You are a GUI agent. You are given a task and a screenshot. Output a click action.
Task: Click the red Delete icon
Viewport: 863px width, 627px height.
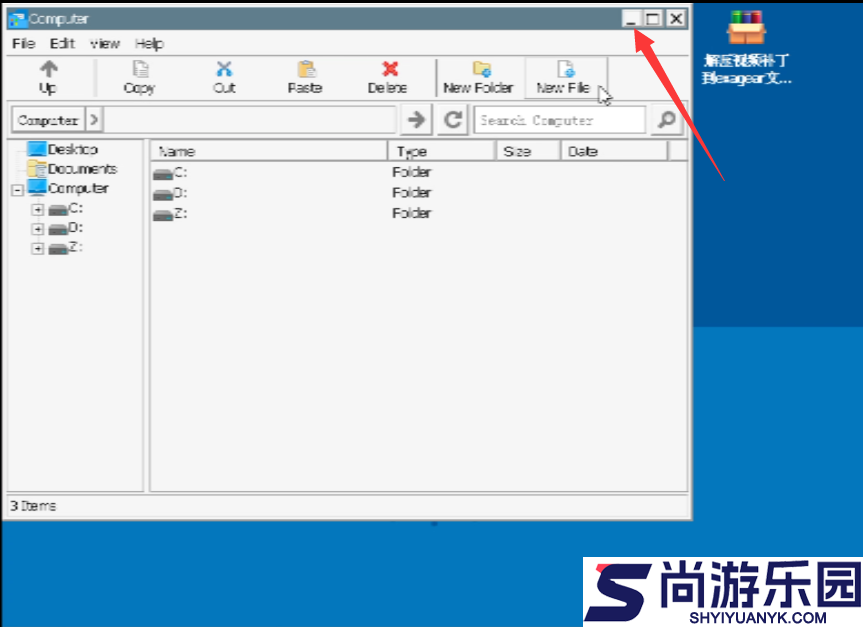pyautogui.click(x=389, y=69)
